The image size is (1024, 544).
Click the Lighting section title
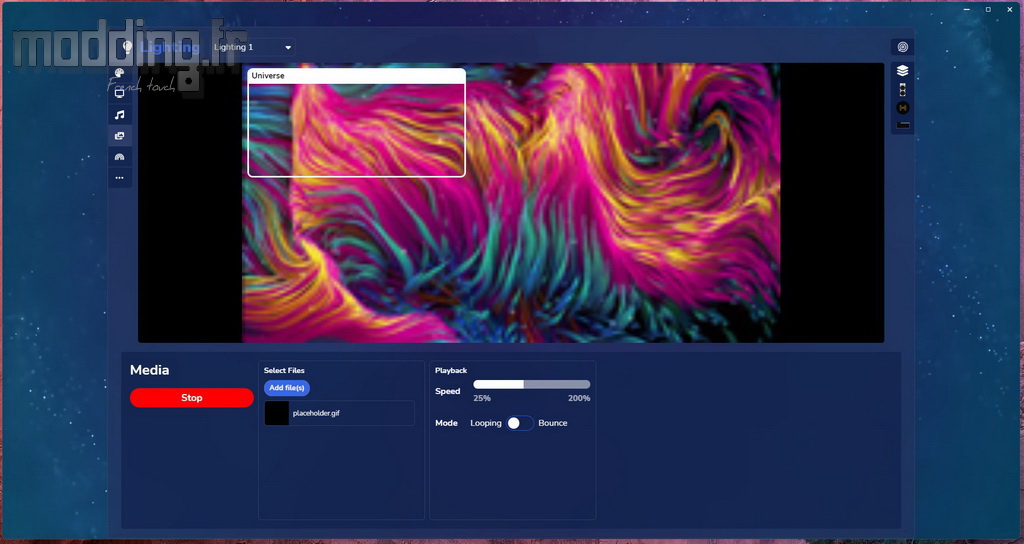(x=169, y=48)
